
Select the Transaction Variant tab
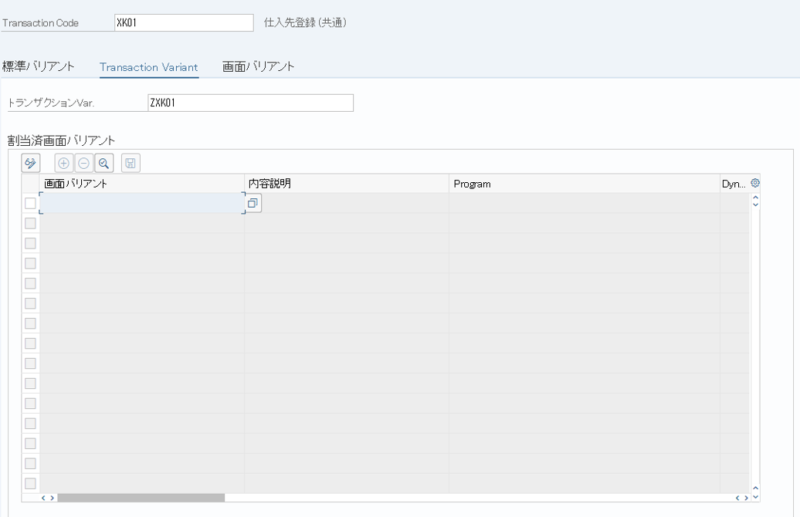coord(149,67)
